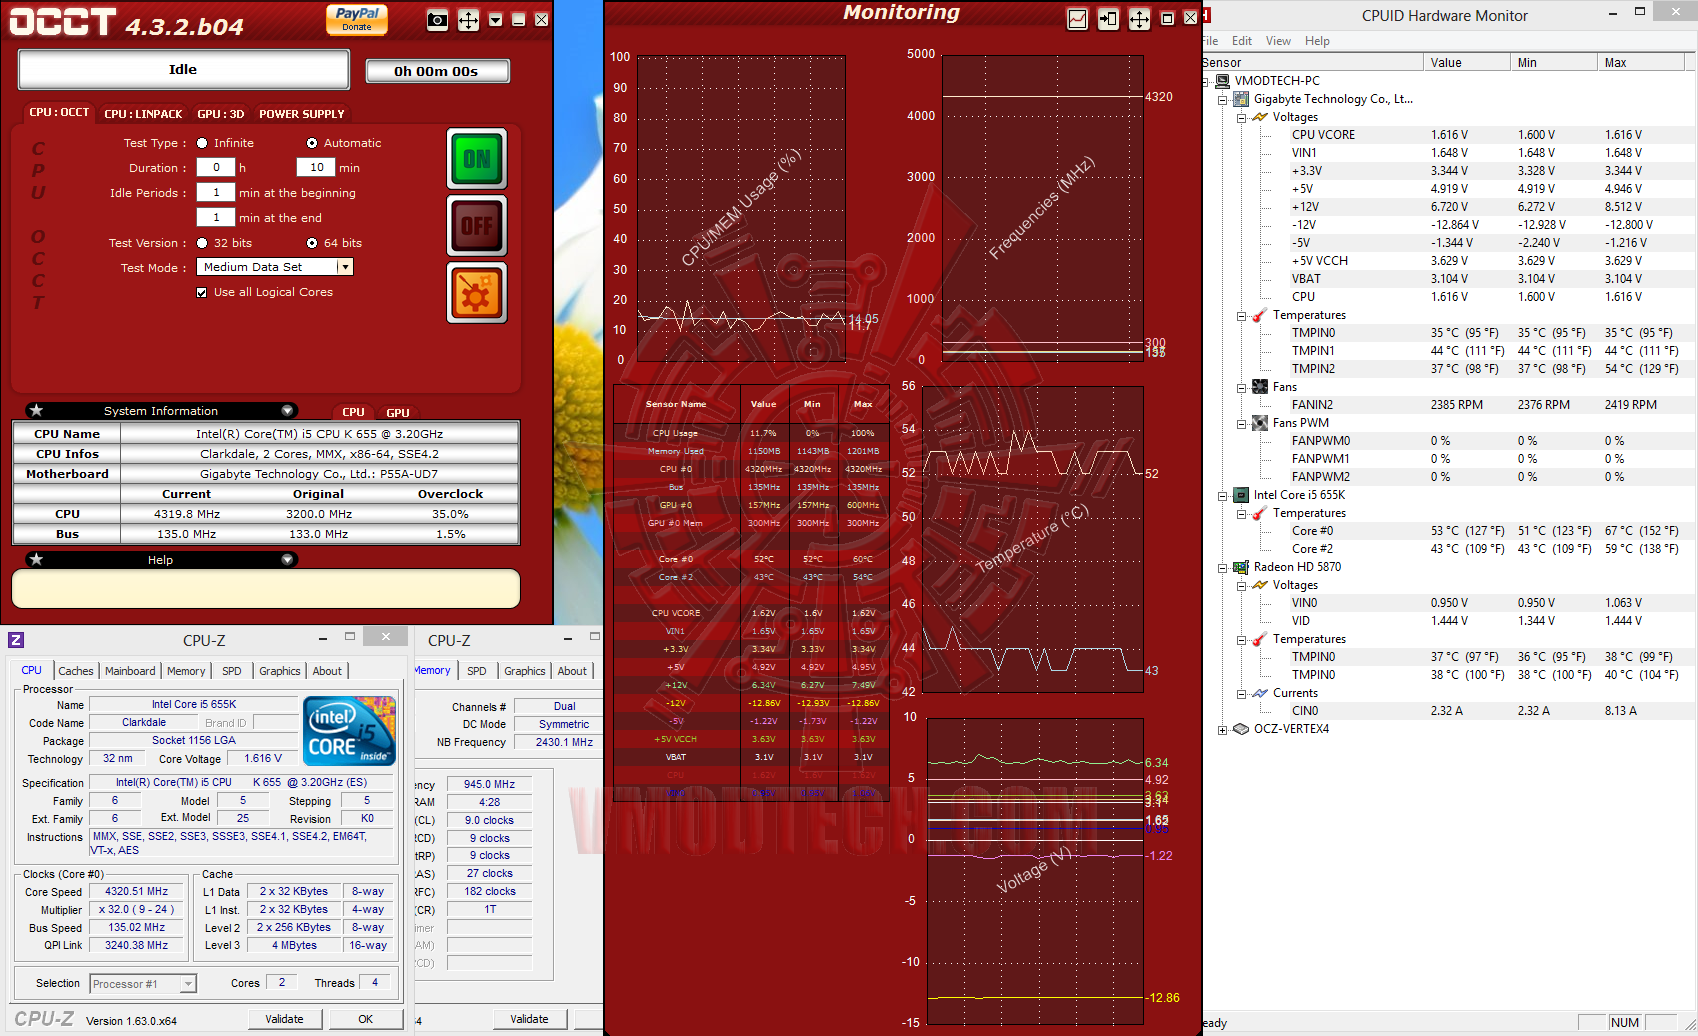Screen dimensions: 1698x1036
Task: Click the VMODTECH-PC computer icon
Action: click(x=1222, y=81)
